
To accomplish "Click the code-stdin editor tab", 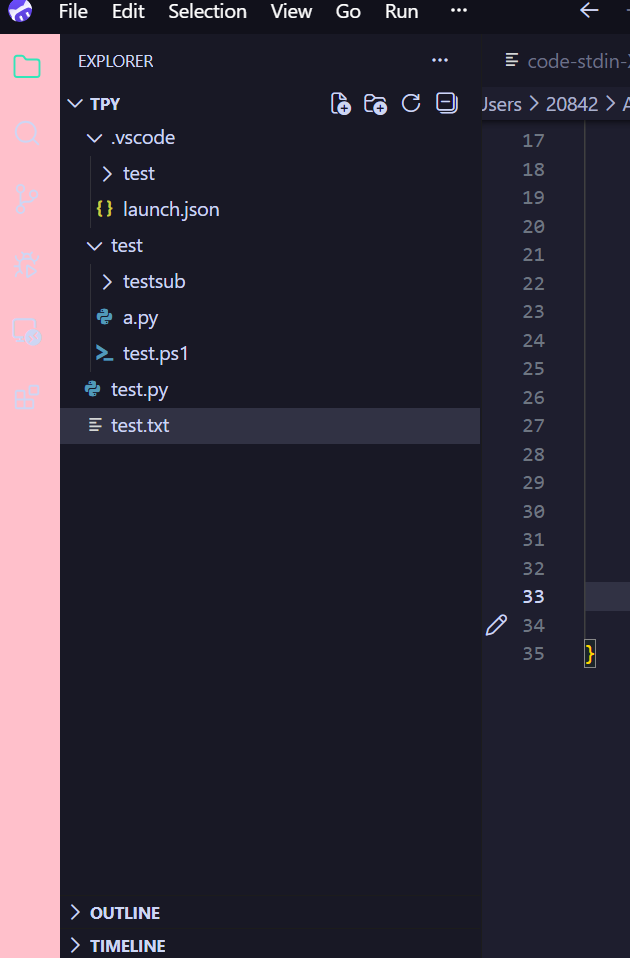I will click(x=566, y=61).
